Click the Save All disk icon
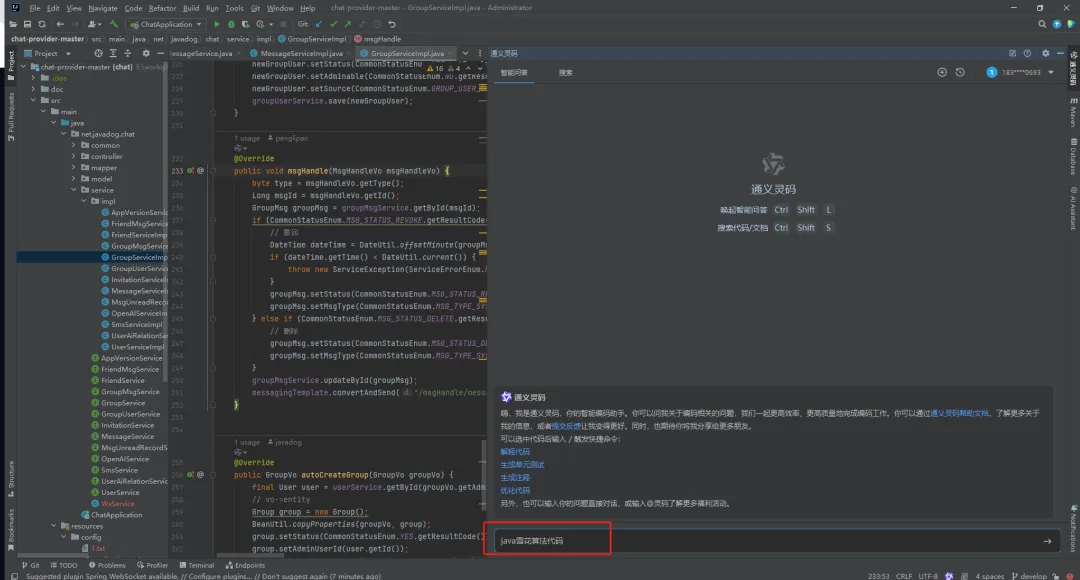Screen dimensions: 1080x580 coord(28,24)
